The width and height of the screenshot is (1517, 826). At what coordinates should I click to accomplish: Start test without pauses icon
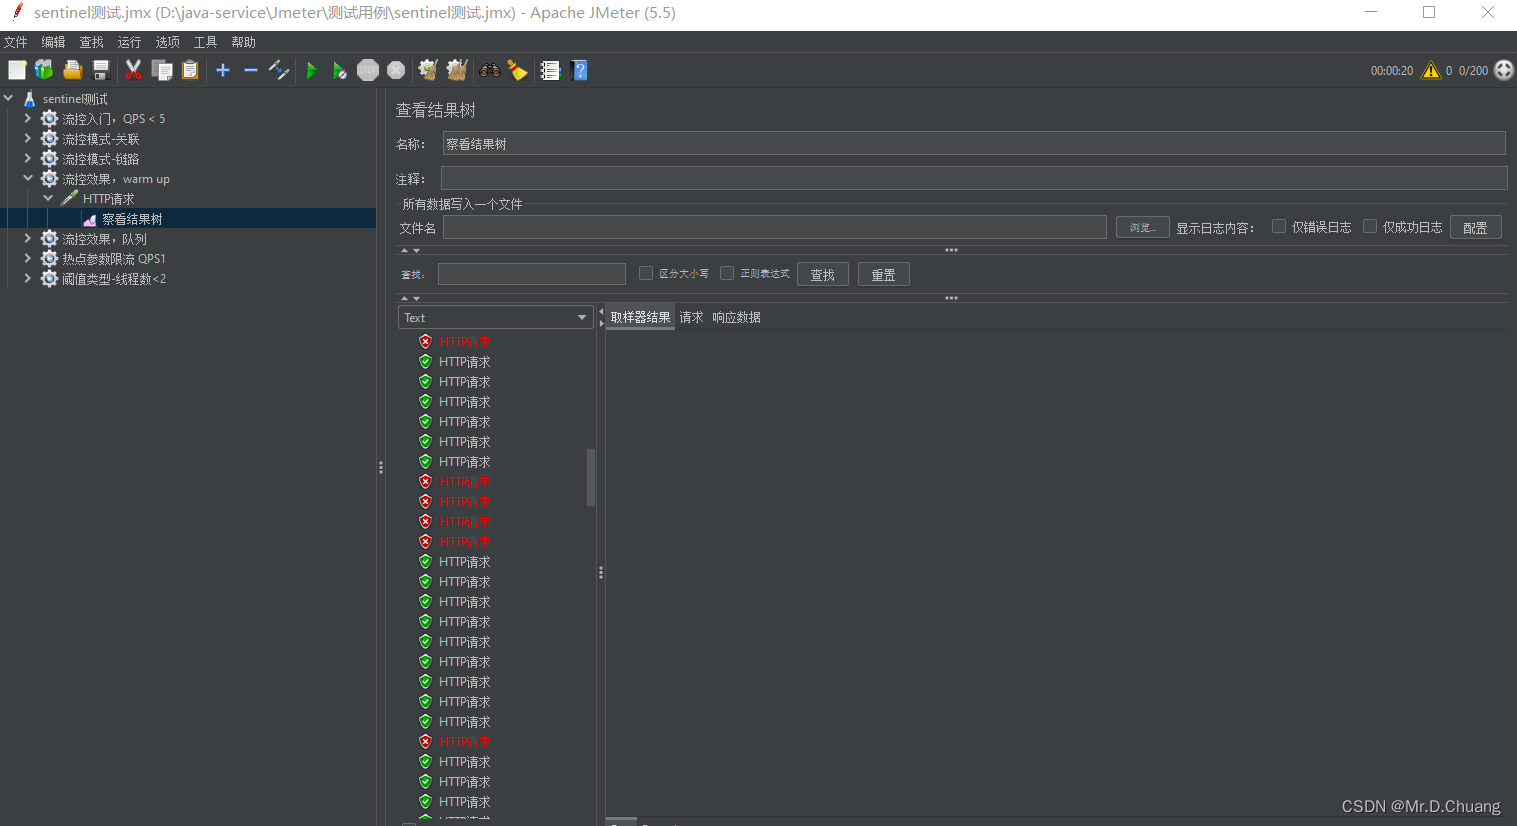[340, 70]
